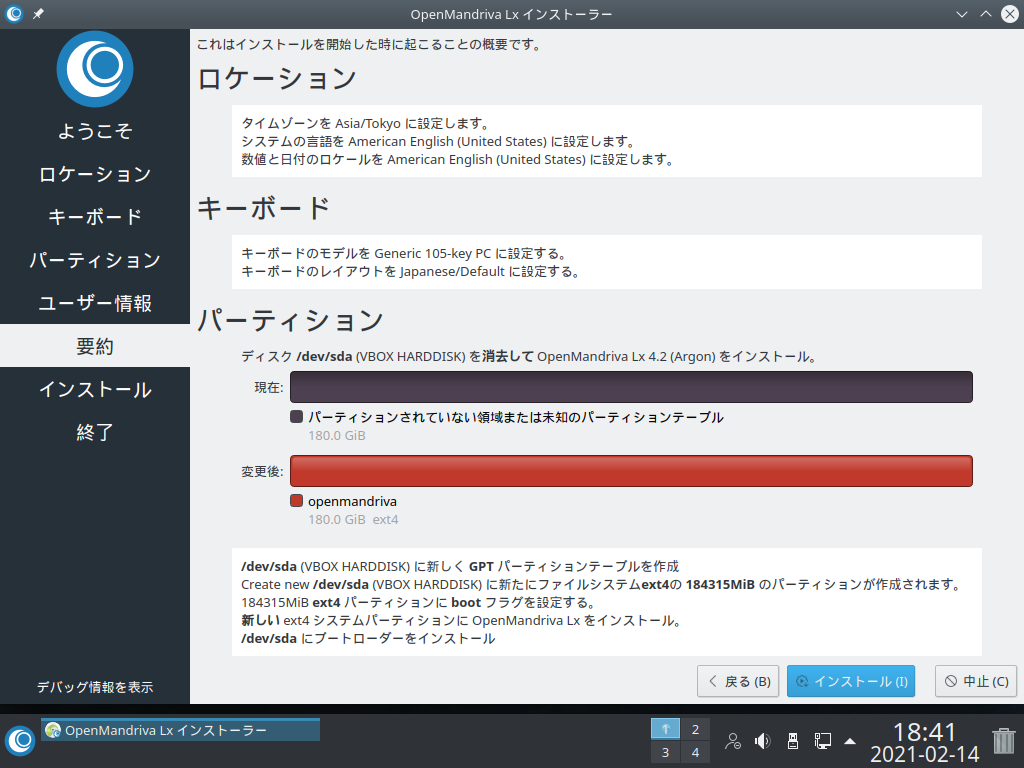Click the キーボード section heading

coord(263,208)
